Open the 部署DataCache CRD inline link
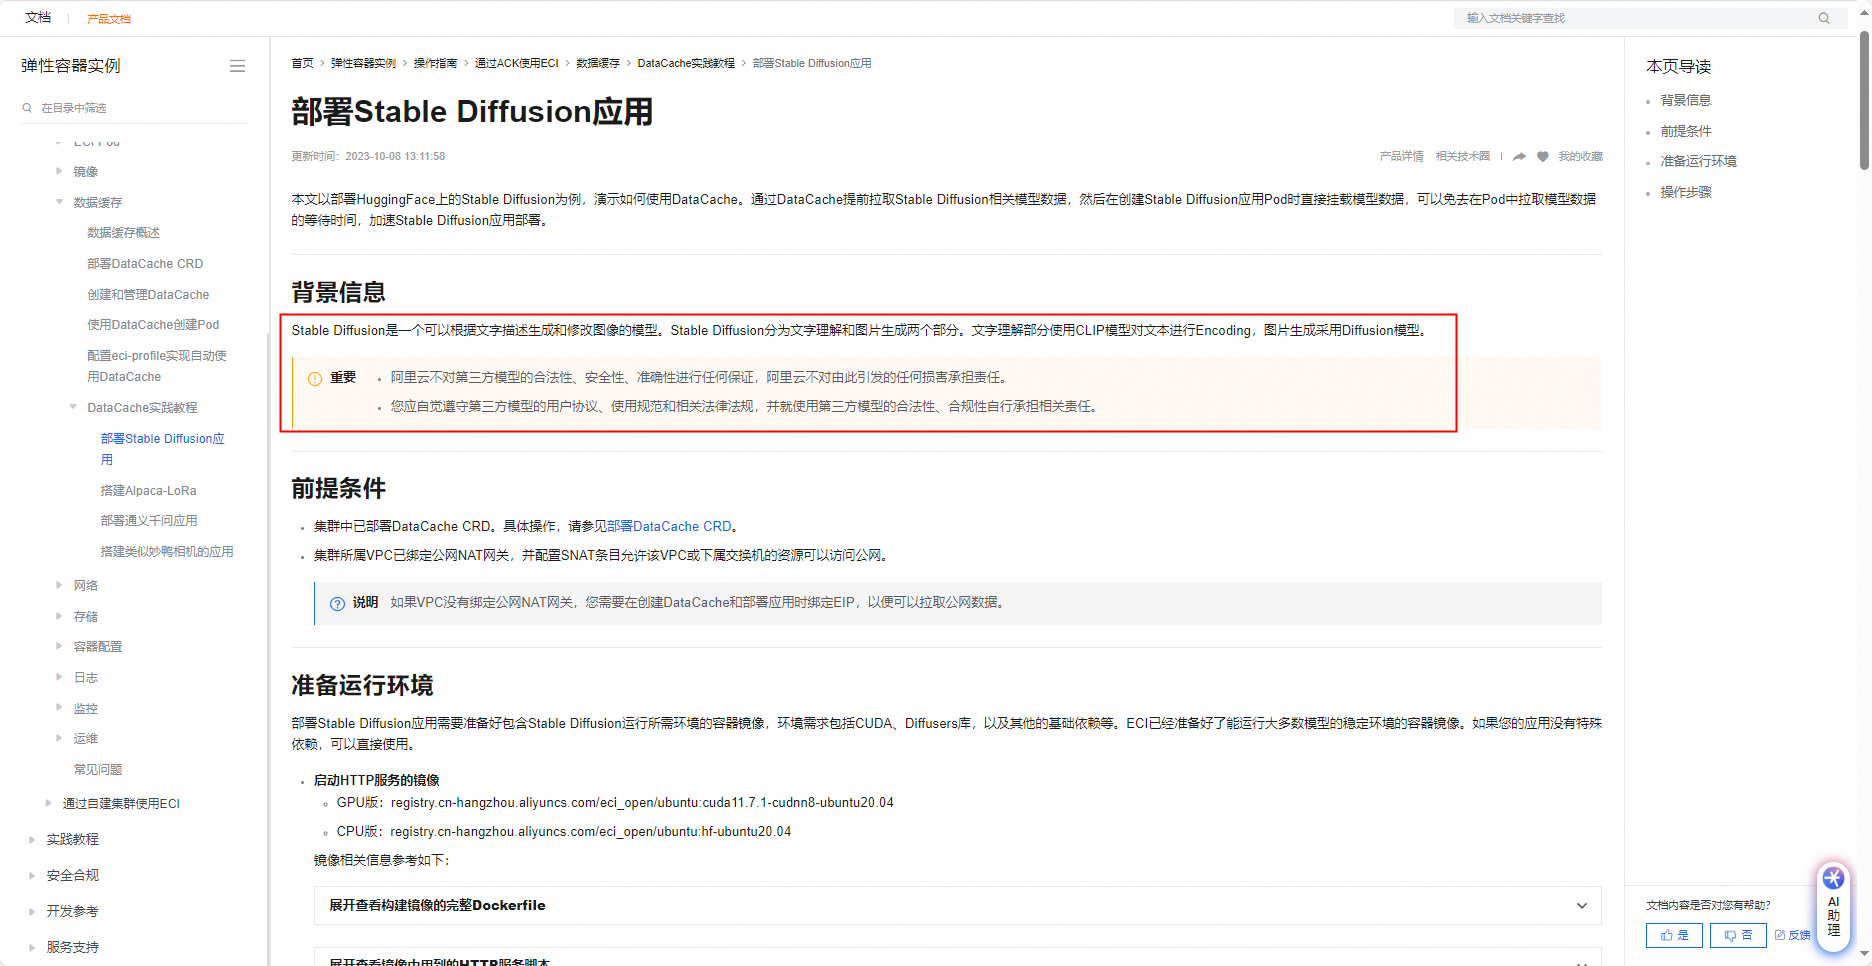 tap(669, 526)
